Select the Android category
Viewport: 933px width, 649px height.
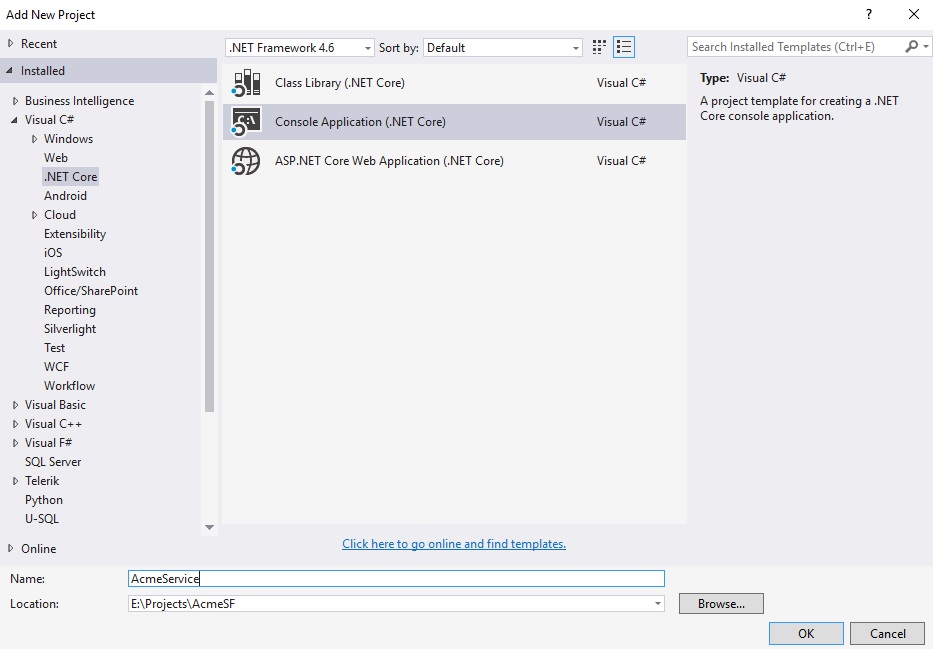coord(65,196)
